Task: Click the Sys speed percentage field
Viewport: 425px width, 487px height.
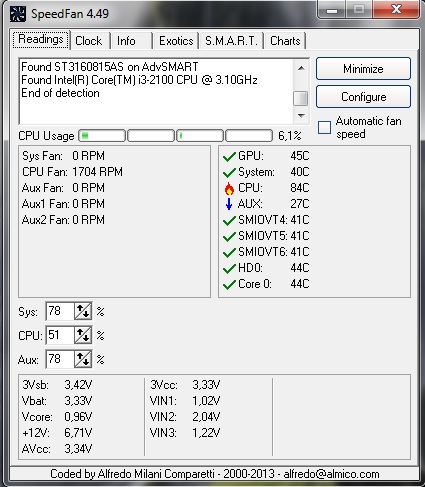Action: coord(60,311)
